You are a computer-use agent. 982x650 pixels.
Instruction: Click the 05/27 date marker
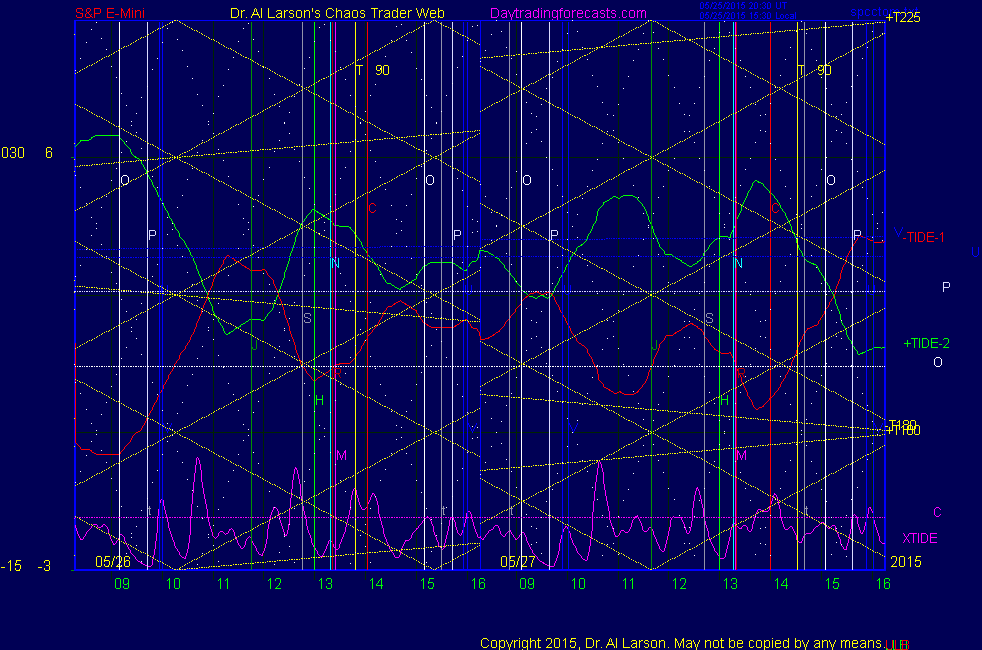[517, 562]
